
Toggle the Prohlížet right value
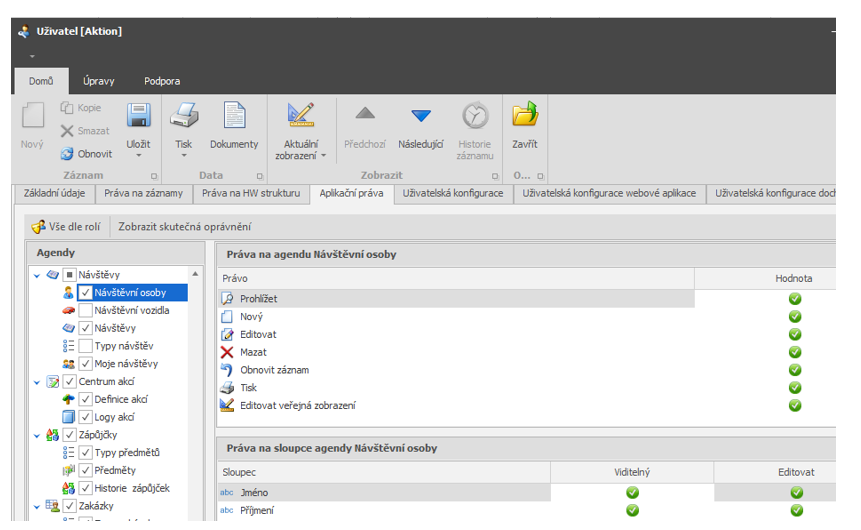tap(795, 299)
